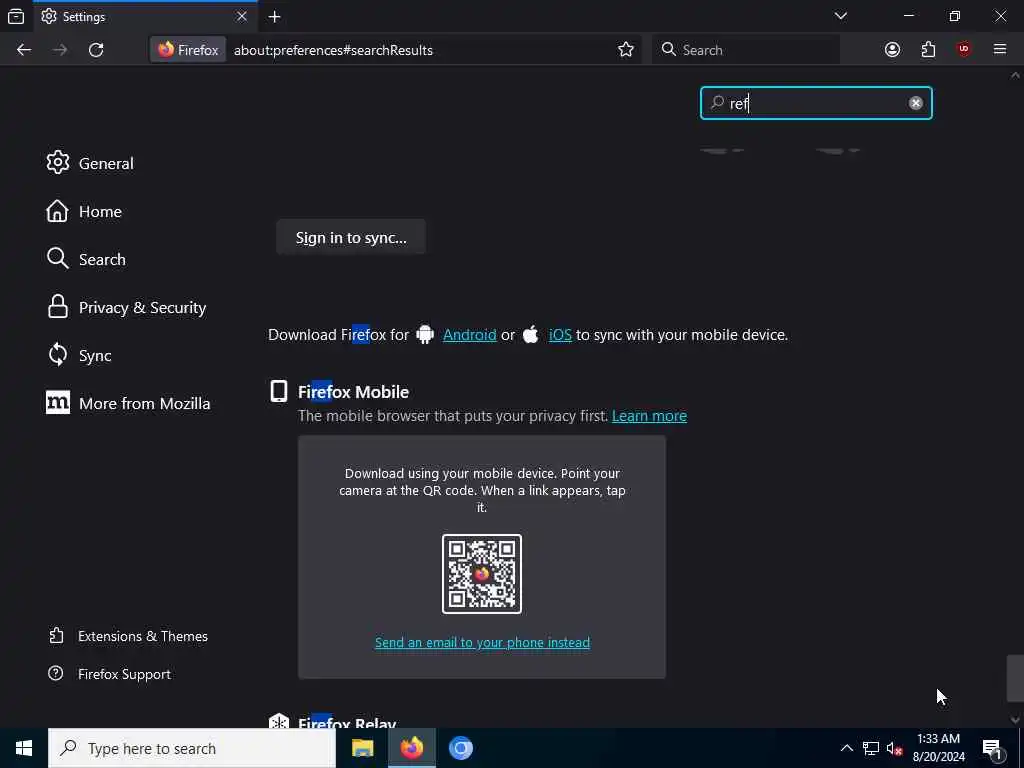This screenshot has height=768, width=1024.
Task: Open the Firefox application hamburger menu
Action: 1000,50
